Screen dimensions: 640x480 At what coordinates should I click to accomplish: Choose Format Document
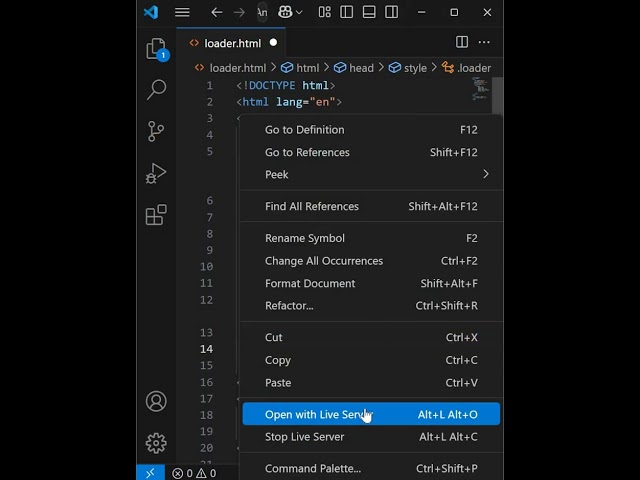pyautogui.click(x=371, y=283)
